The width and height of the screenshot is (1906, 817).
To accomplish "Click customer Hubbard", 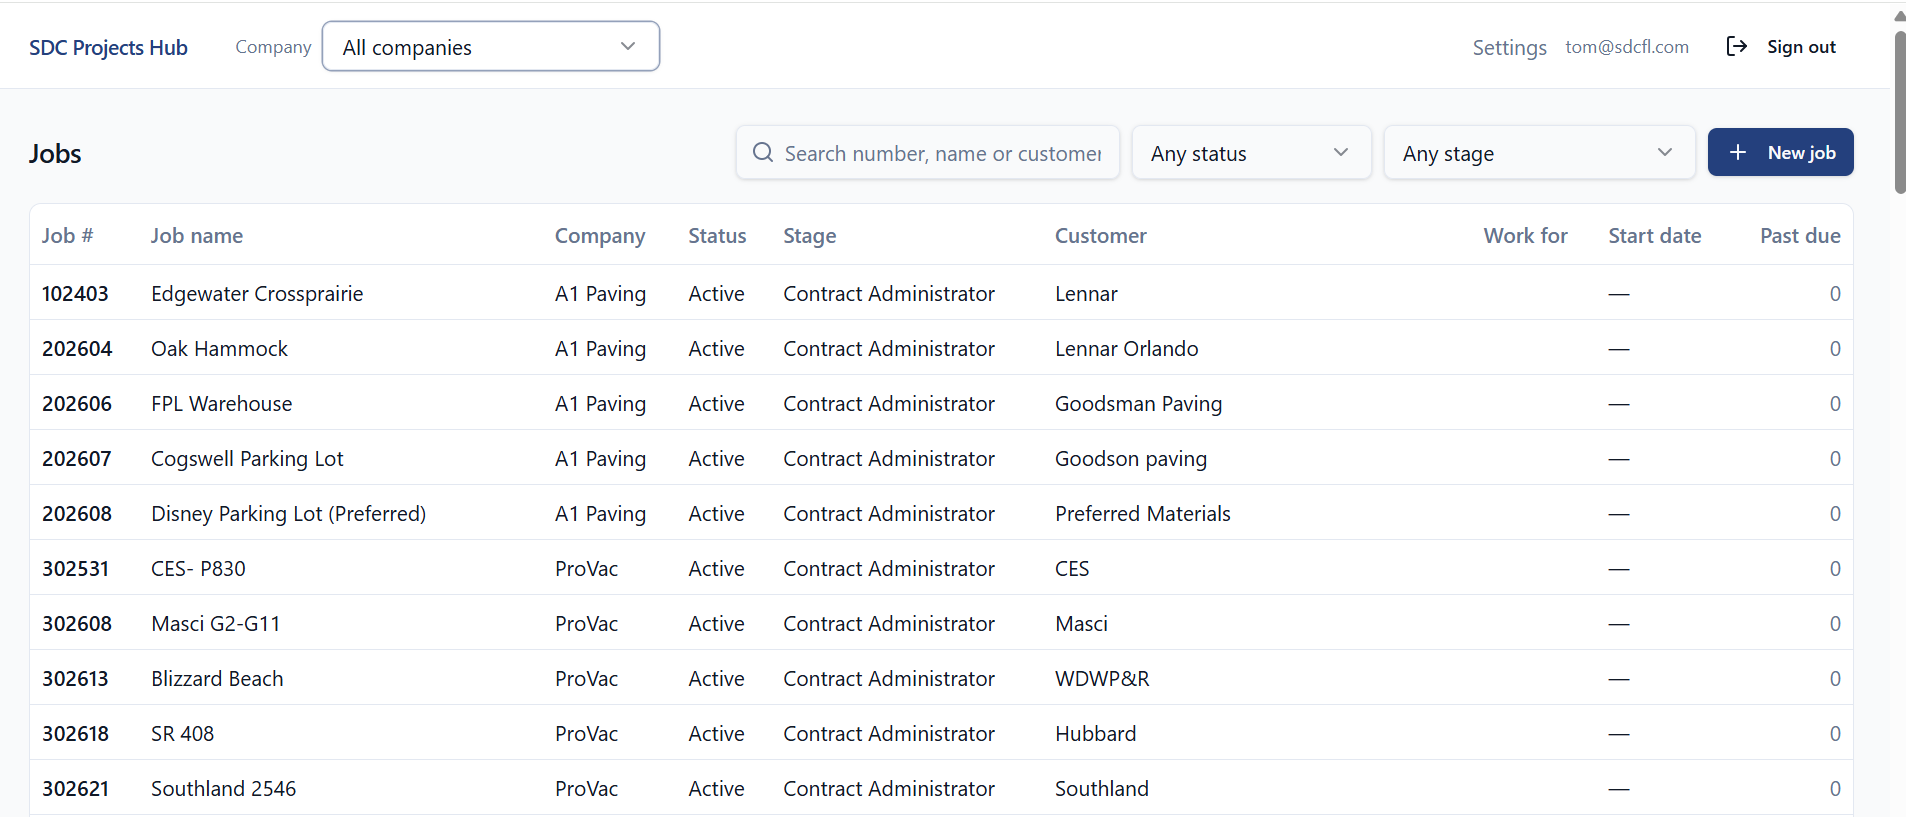I will pyautogui.click(x=1095, y=734).
